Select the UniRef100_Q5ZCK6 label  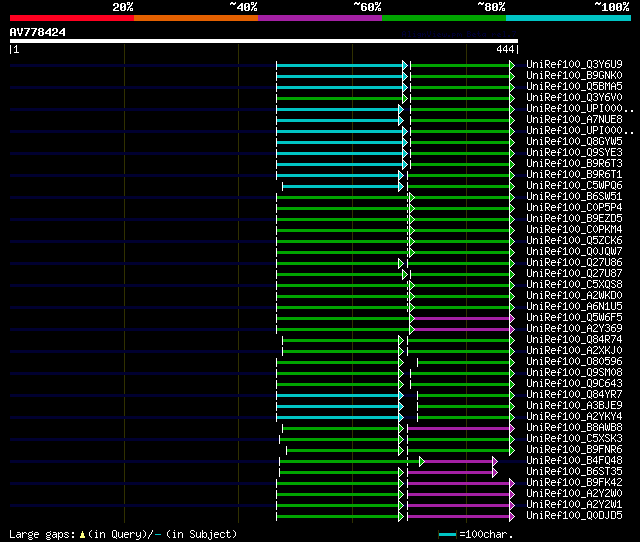click(574, 240)
